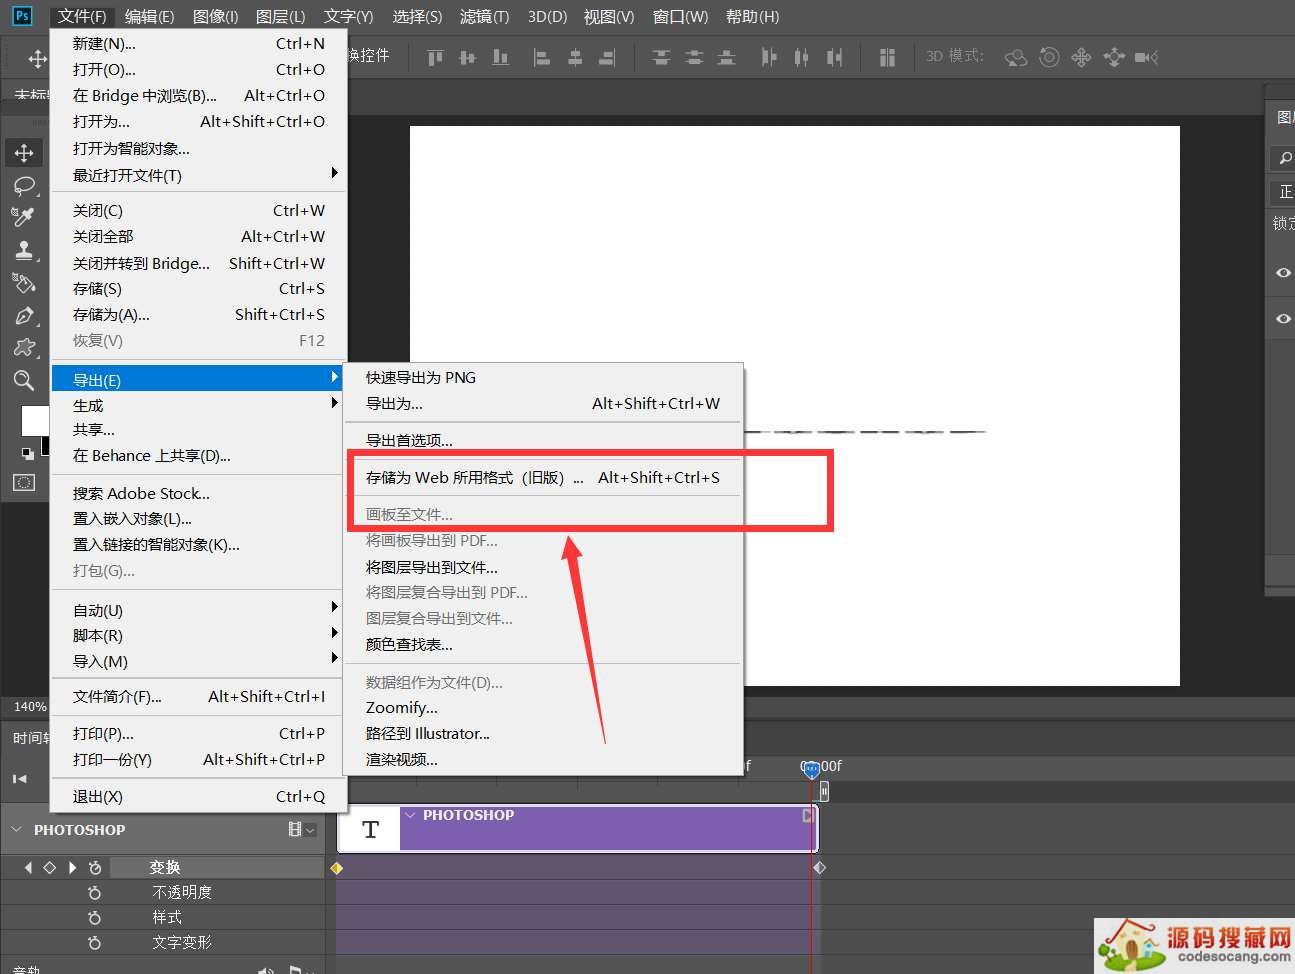Select 3D roll mode icon

pos(1049,57)
